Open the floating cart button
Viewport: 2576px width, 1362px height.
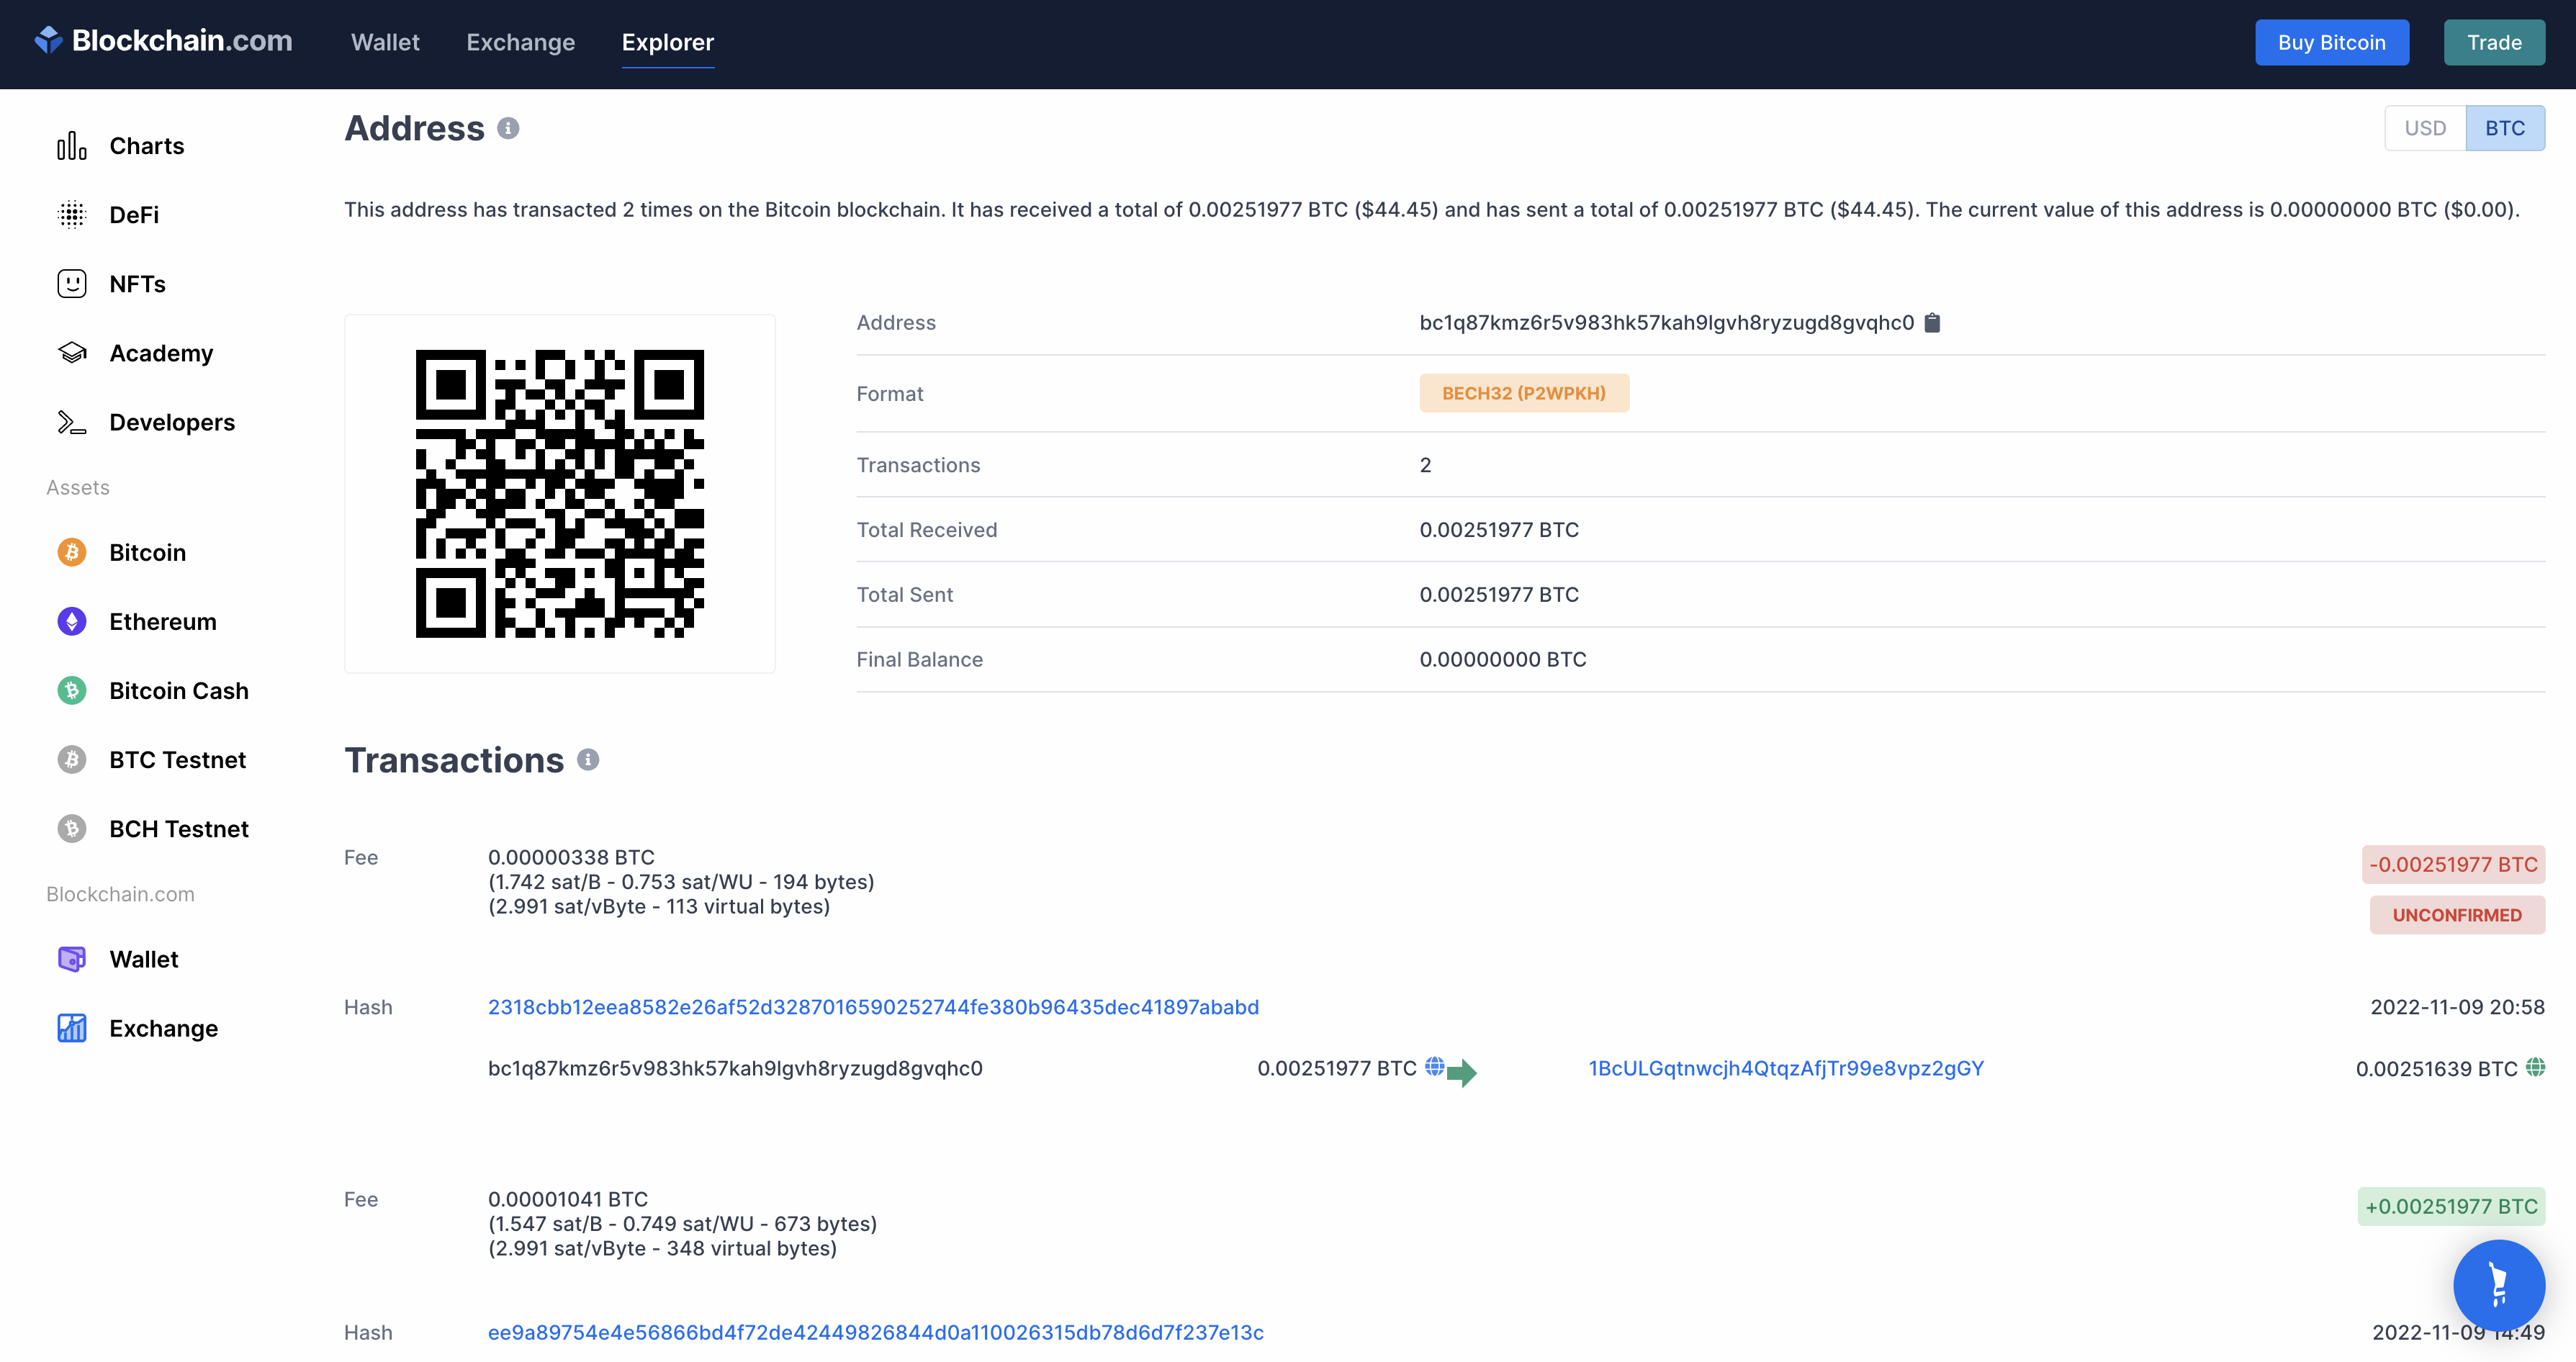pos(2498,1285)
